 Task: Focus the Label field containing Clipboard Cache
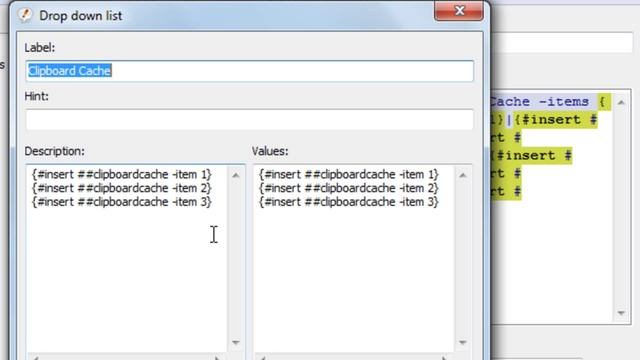249,71
